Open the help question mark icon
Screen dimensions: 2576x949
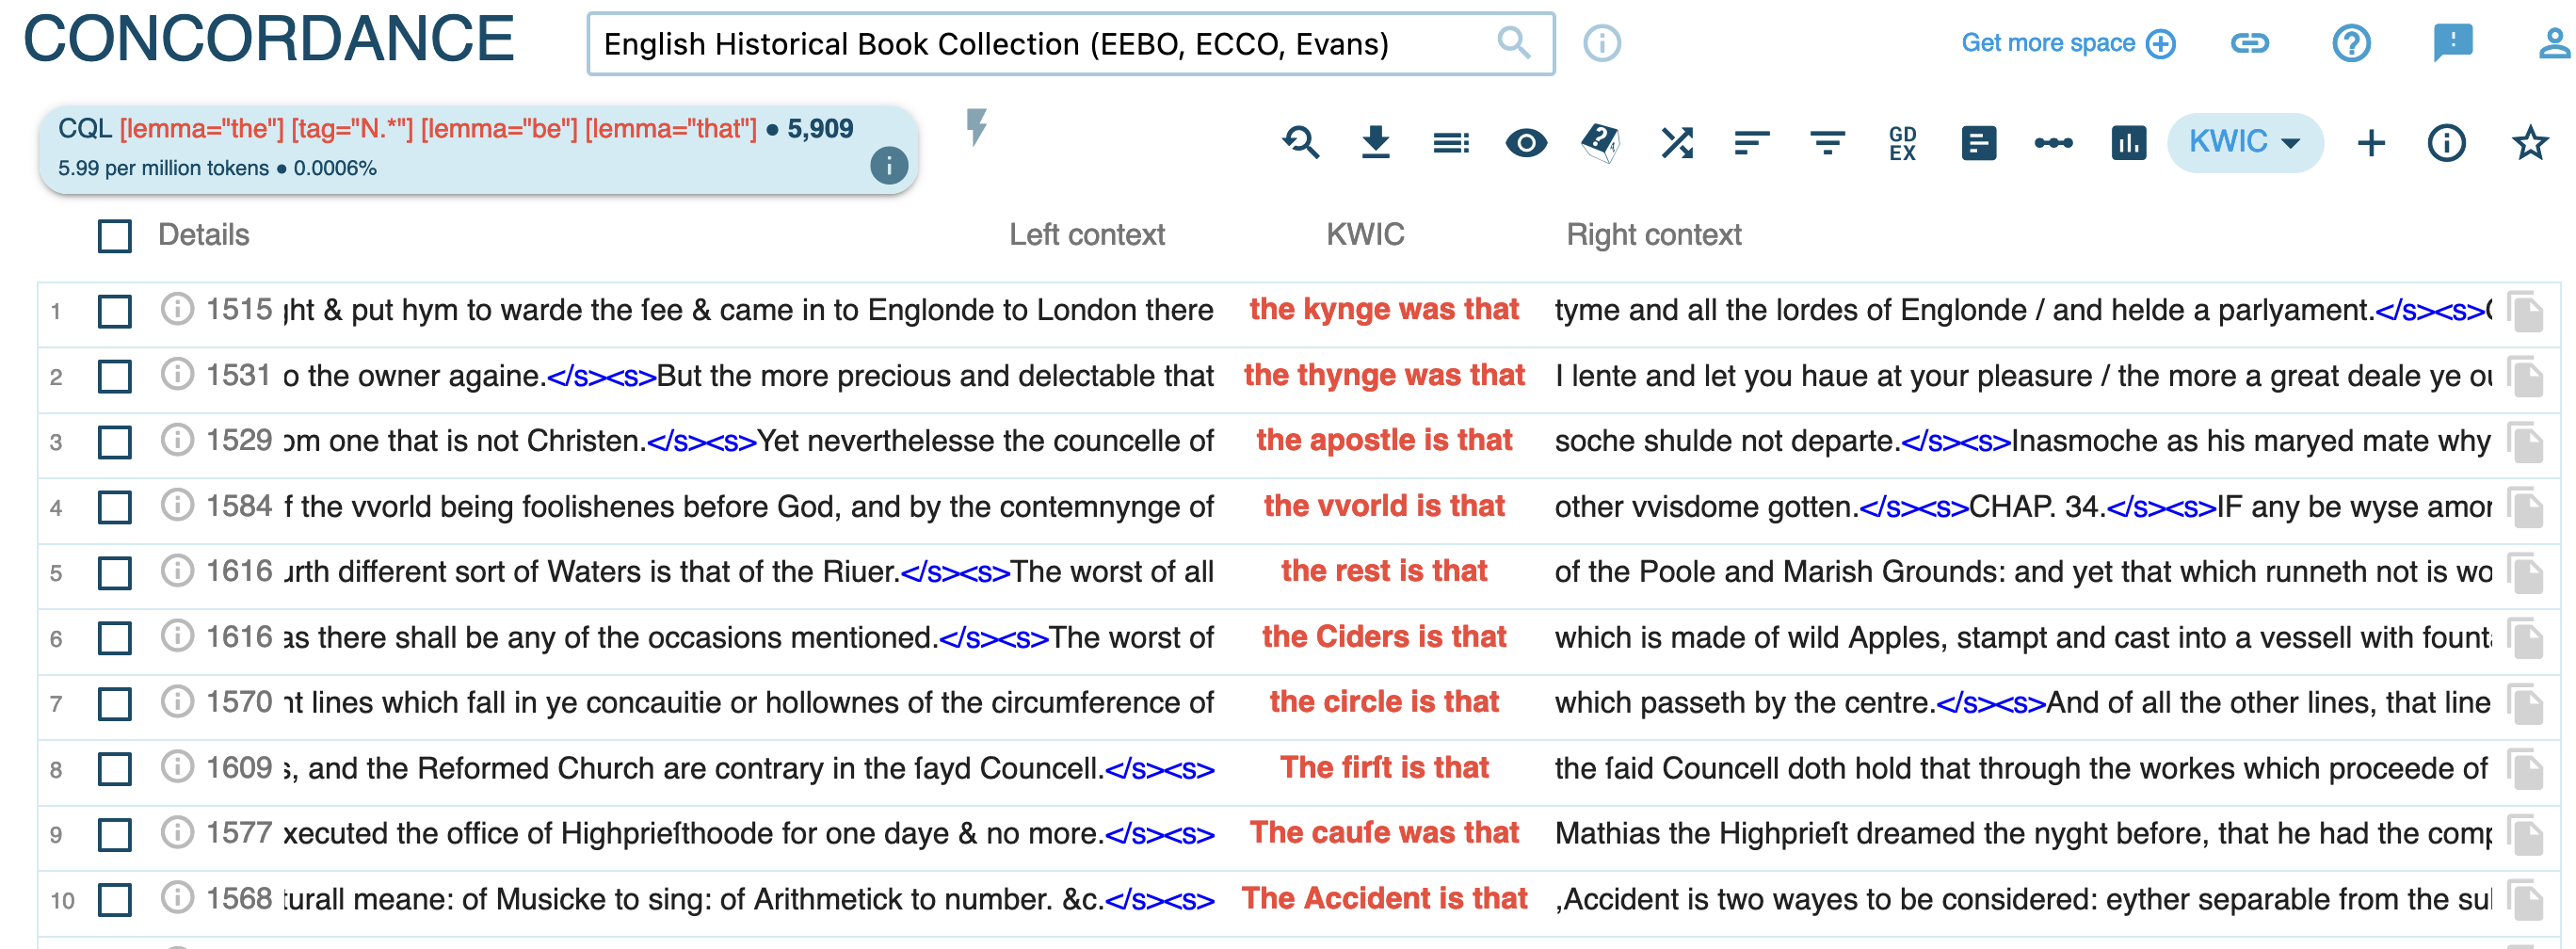pyautogui.click(x=2350, y=43)
